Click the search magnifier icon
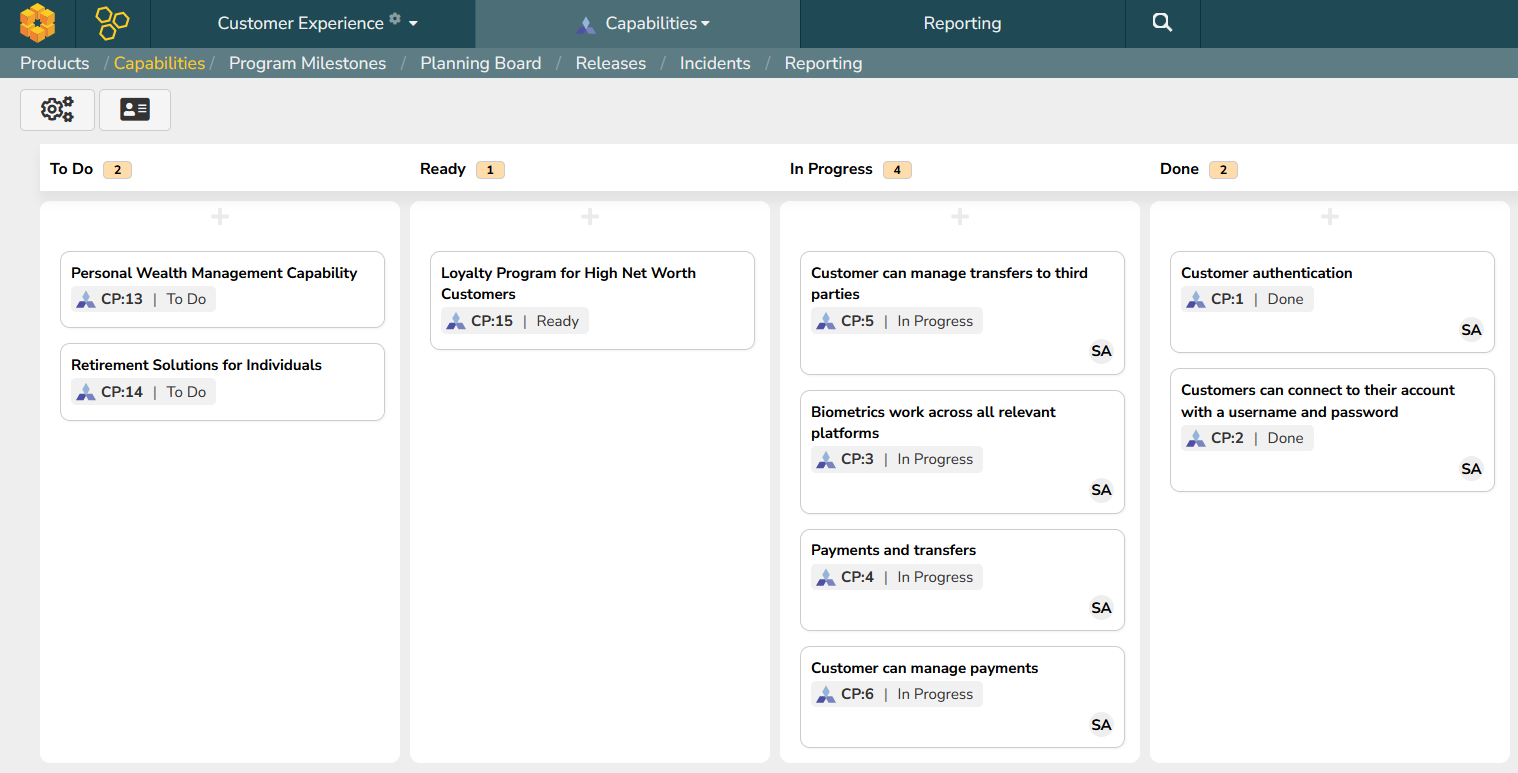The image size is (1518, 773). click(x=1162, y=23)
